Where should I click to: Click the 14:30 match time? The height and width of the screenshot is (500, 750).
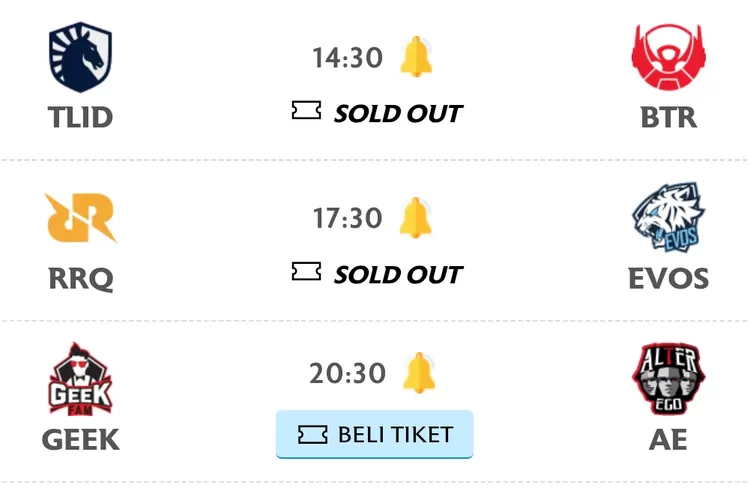[347, 58]
